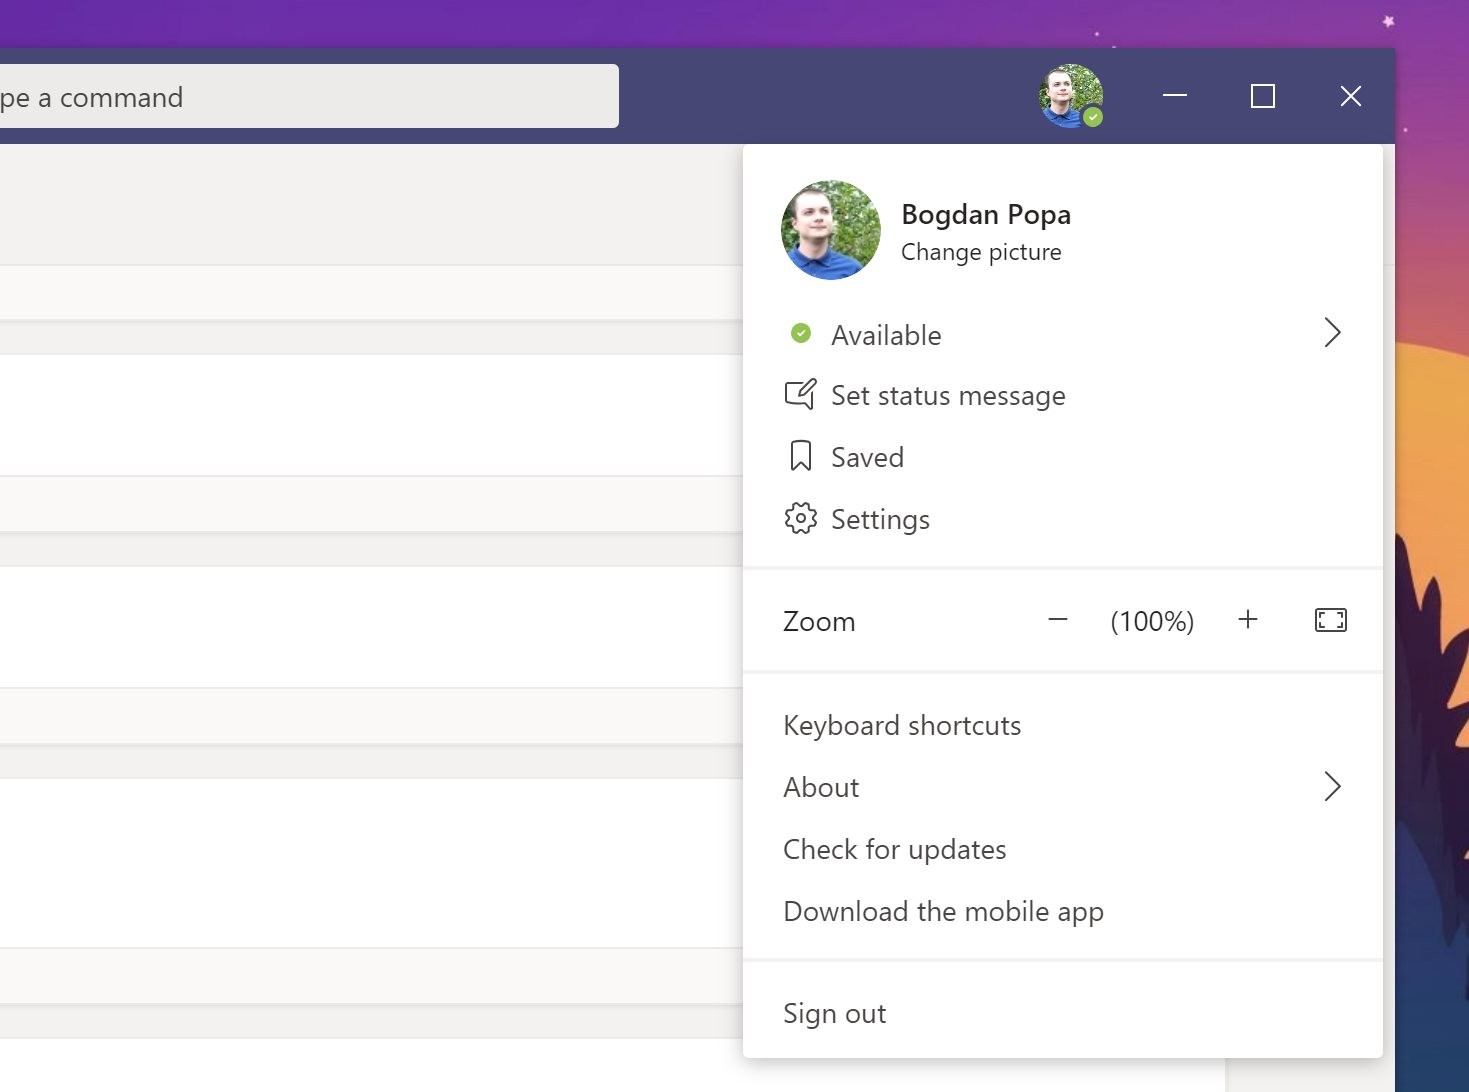Click the full screen zoom icon
Viewport: 1469px width, 1092px height.
[x=1331, y=620]
